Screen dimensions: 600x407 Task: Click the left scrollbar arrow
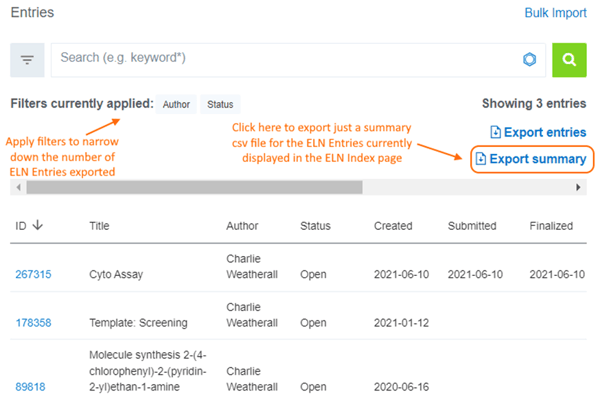[x=18, y=187]
